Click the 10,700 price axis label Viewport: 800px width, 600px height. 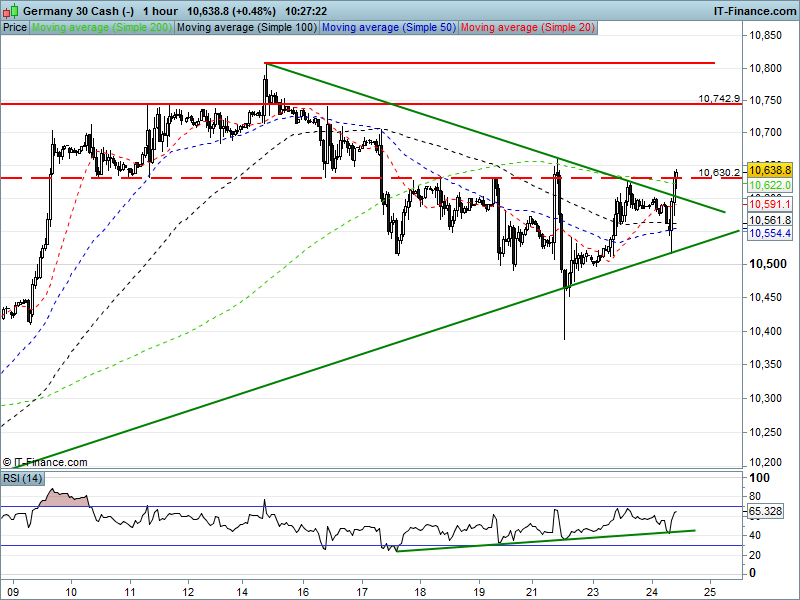[x=765, y=133]
